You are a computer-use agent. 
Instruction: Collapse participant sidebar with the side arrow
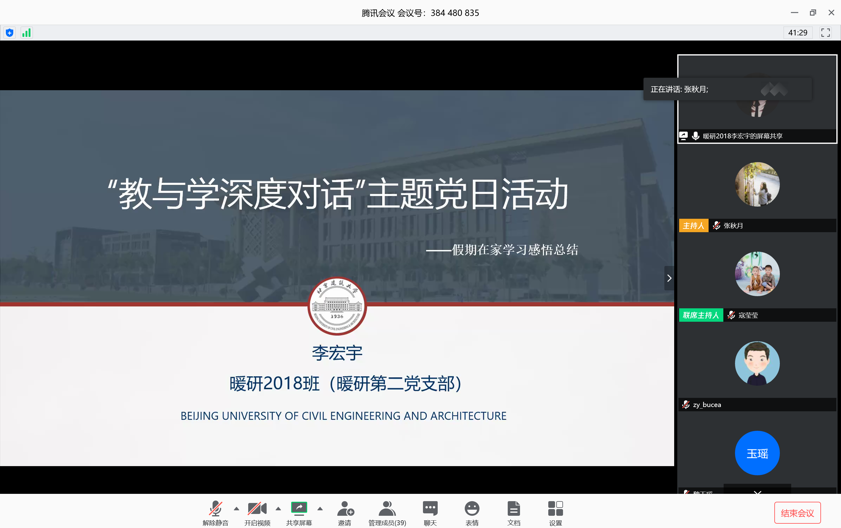pyautogui.click(x=669, y=278)
